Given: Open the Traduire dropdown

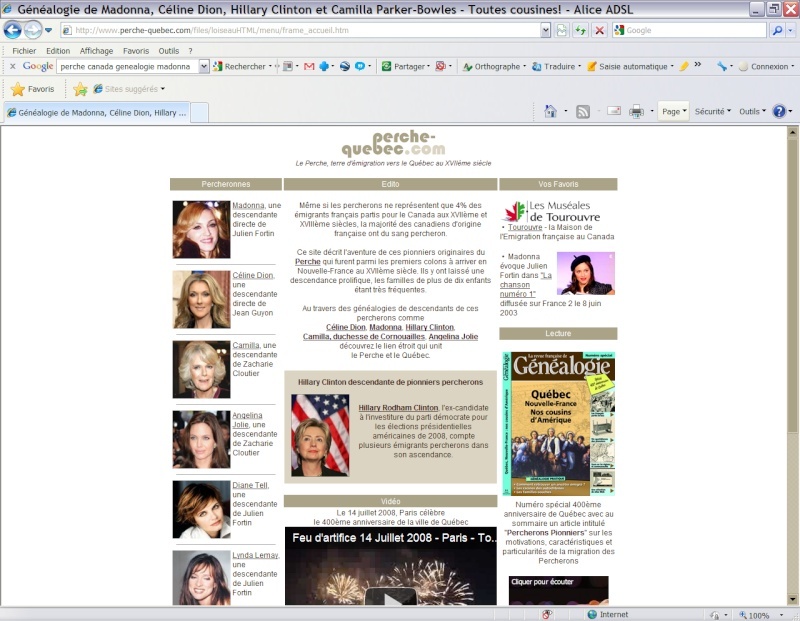Looking at the screenshot, I should click(x=579, y=66).
